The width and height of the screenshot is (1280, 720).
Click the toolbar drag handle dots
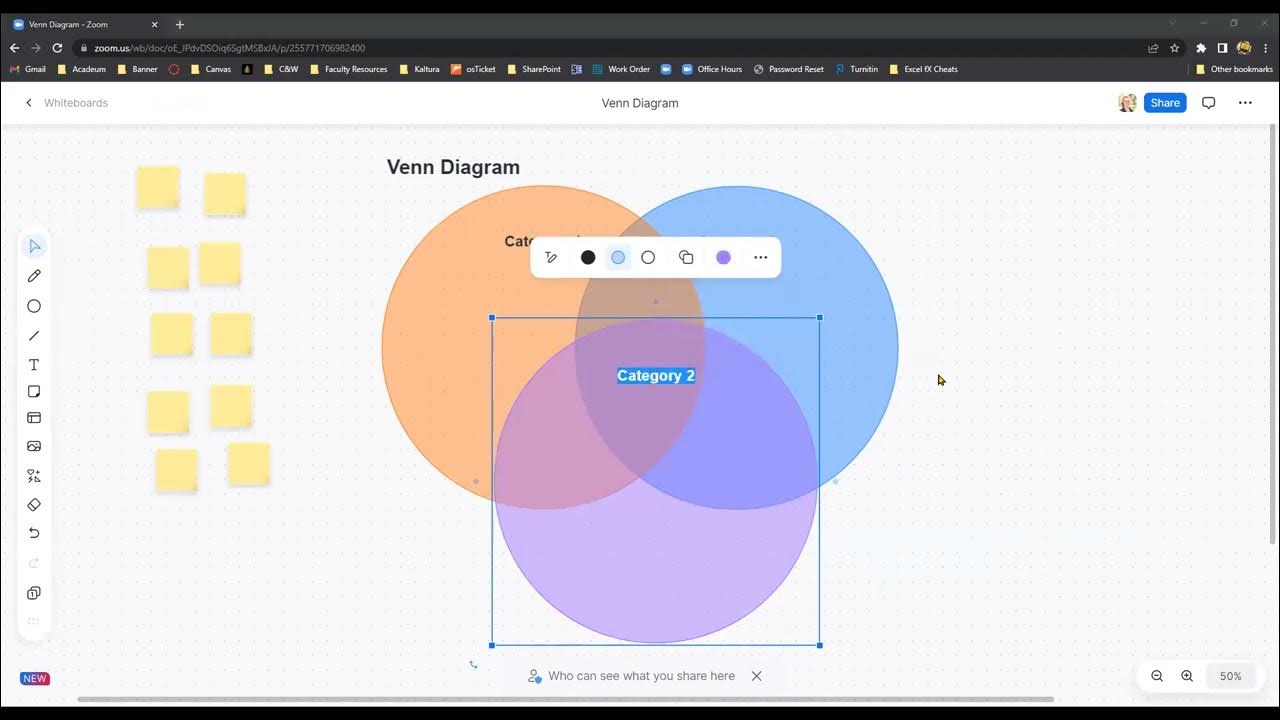[x=34, y=621]
